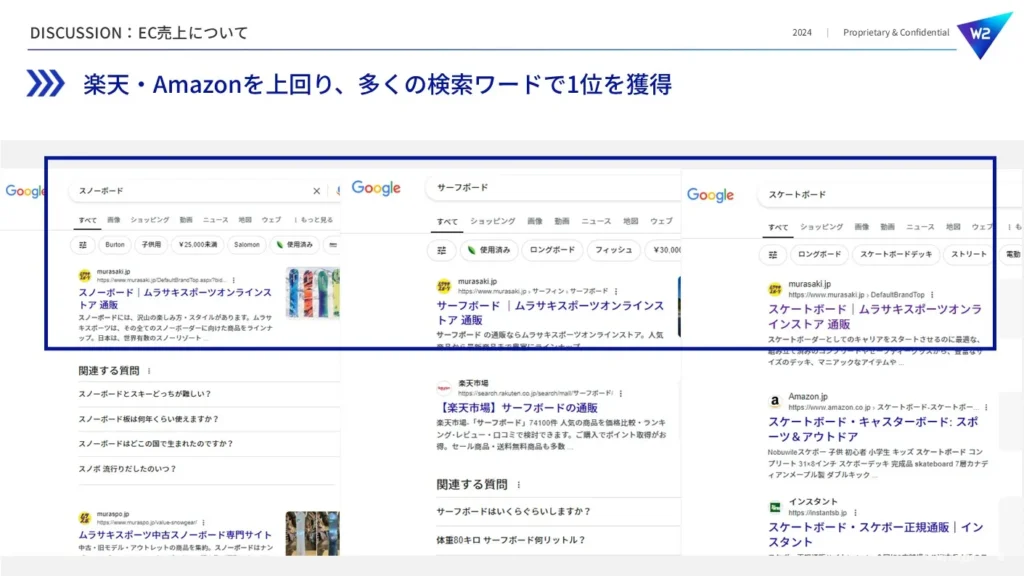Apply the Salomon filter chip
The height and width of the screenshot is (576, 1024).
[x=247, y=245]
